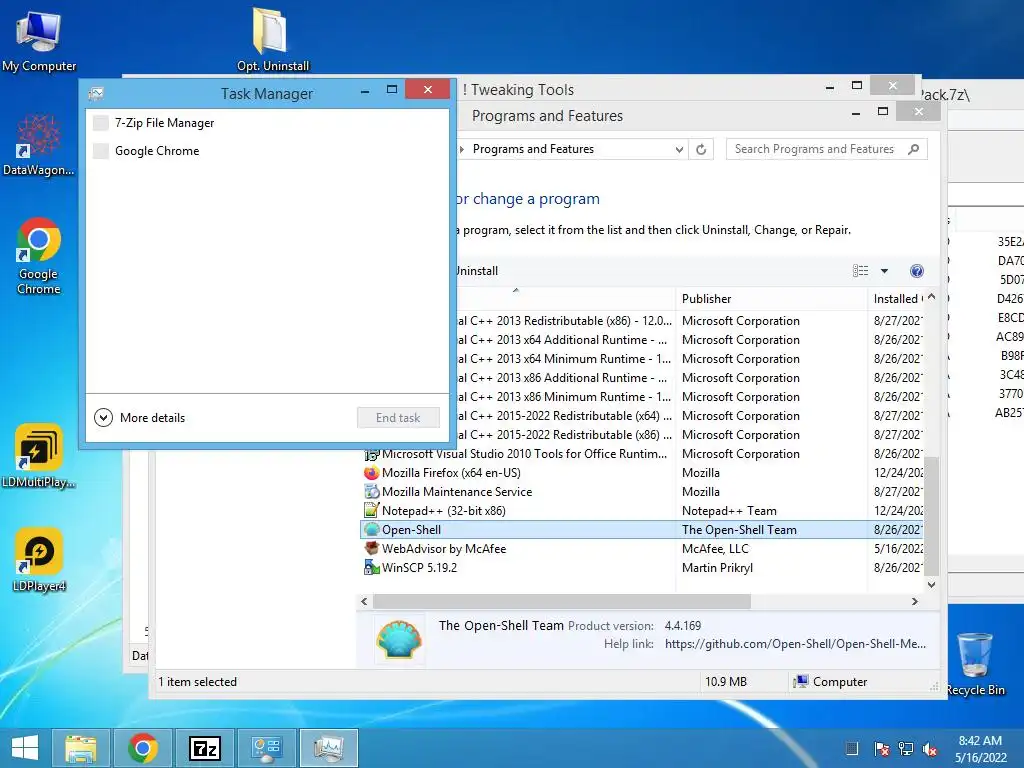Open the Open-Shell GitHub help link
This screenshot has height=768, width=1024.
click(795, 644)
